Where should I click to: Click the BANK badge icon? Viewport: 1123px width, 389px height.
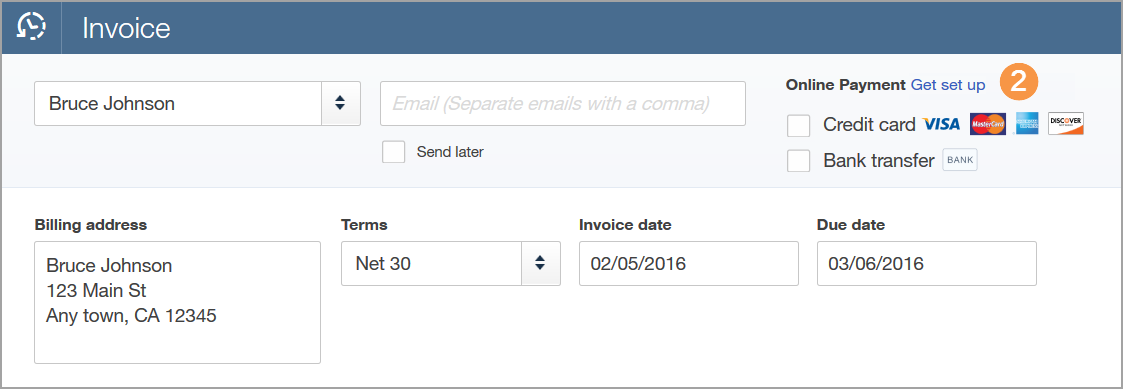960,160
